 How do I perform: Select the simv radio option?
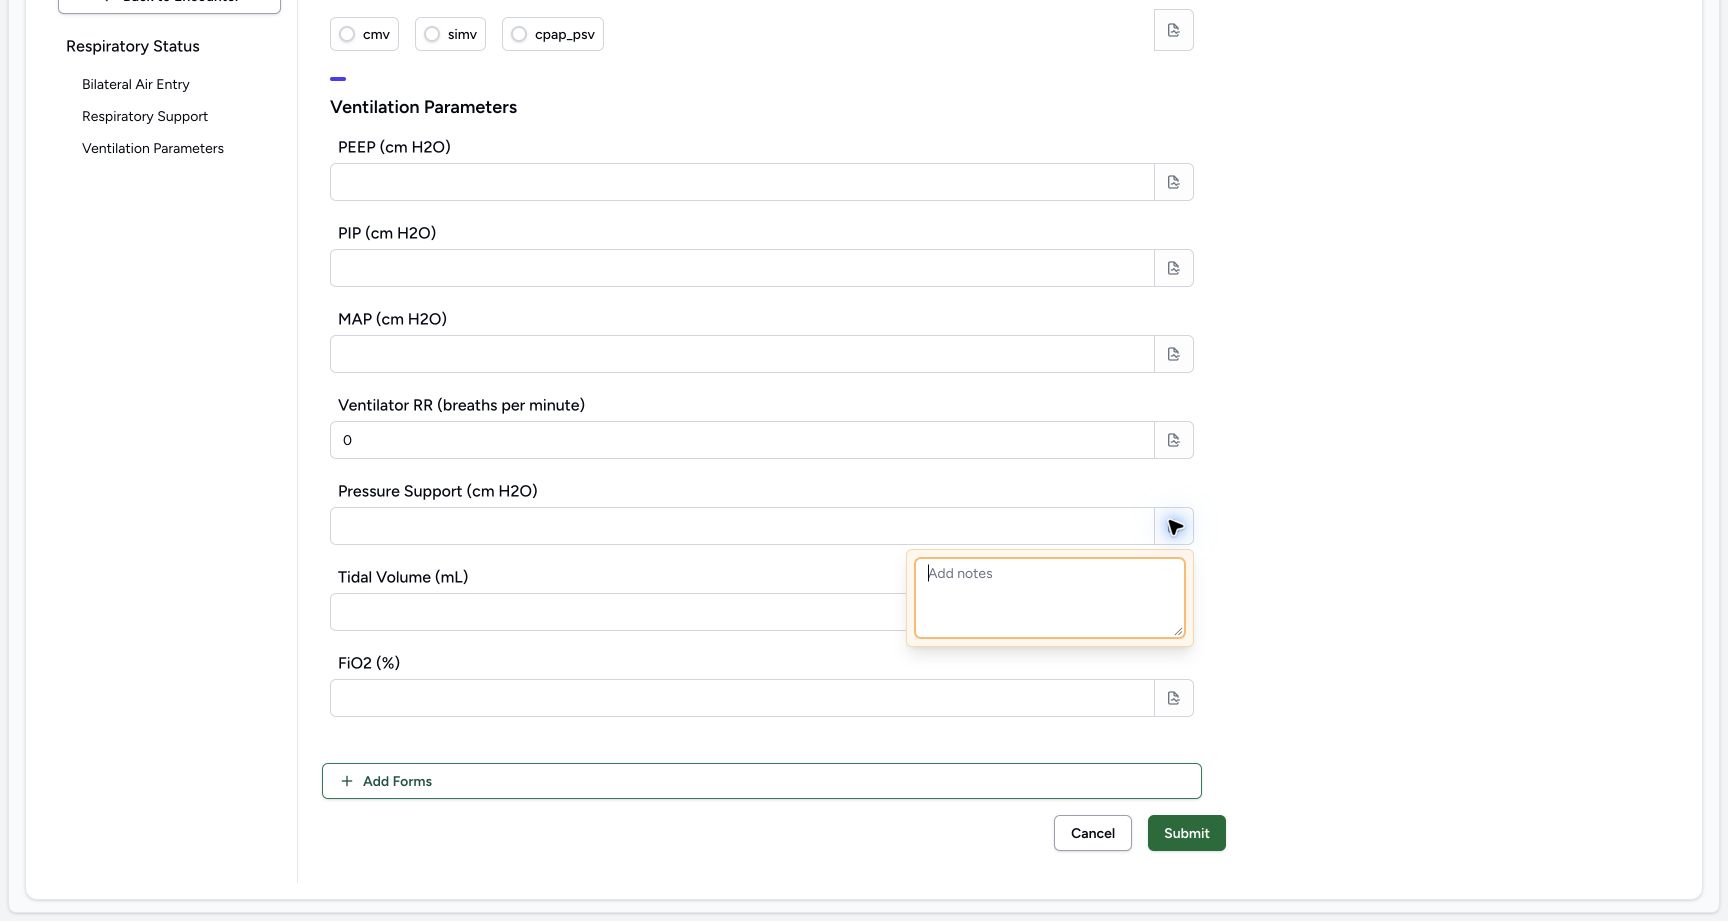point(450,34)
